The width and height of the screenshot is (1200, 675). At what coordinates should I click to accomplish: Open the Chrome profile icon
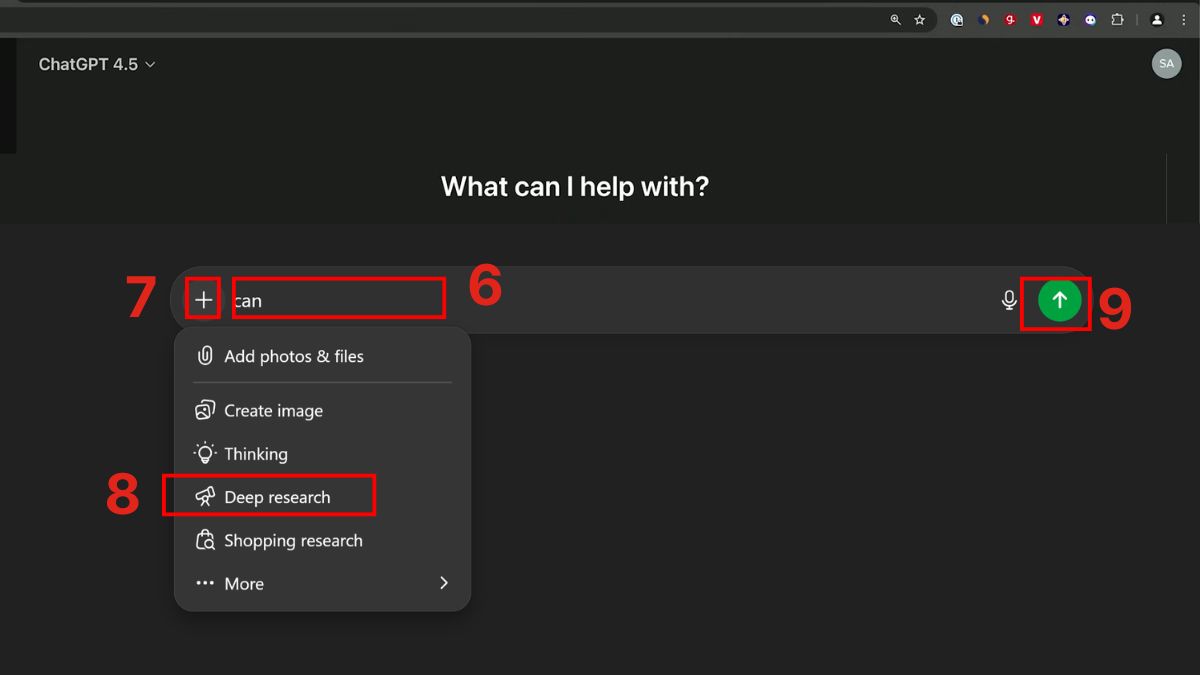(1157, 19)
